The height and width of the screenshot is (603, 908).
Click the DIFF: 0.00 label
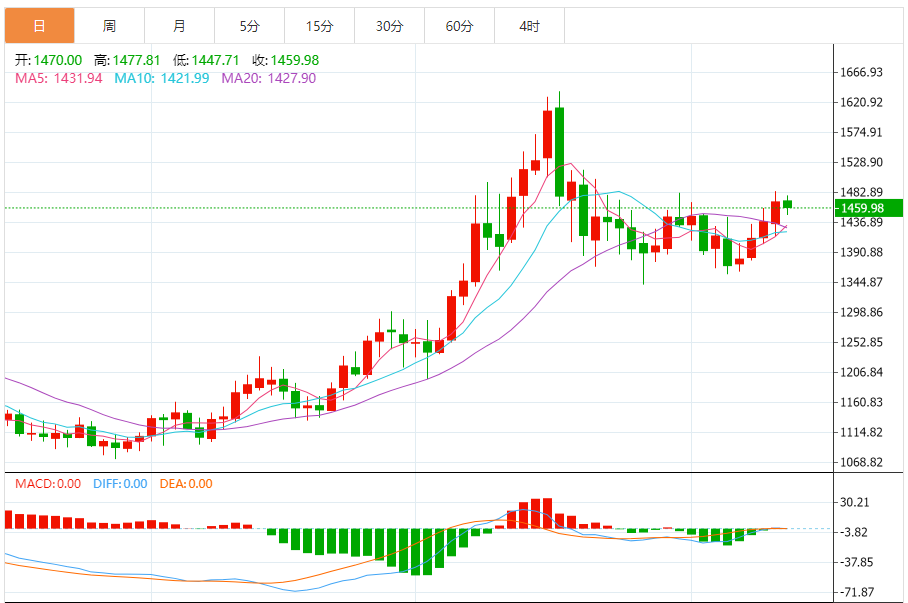pyautogui.click(x=118, y=484)
